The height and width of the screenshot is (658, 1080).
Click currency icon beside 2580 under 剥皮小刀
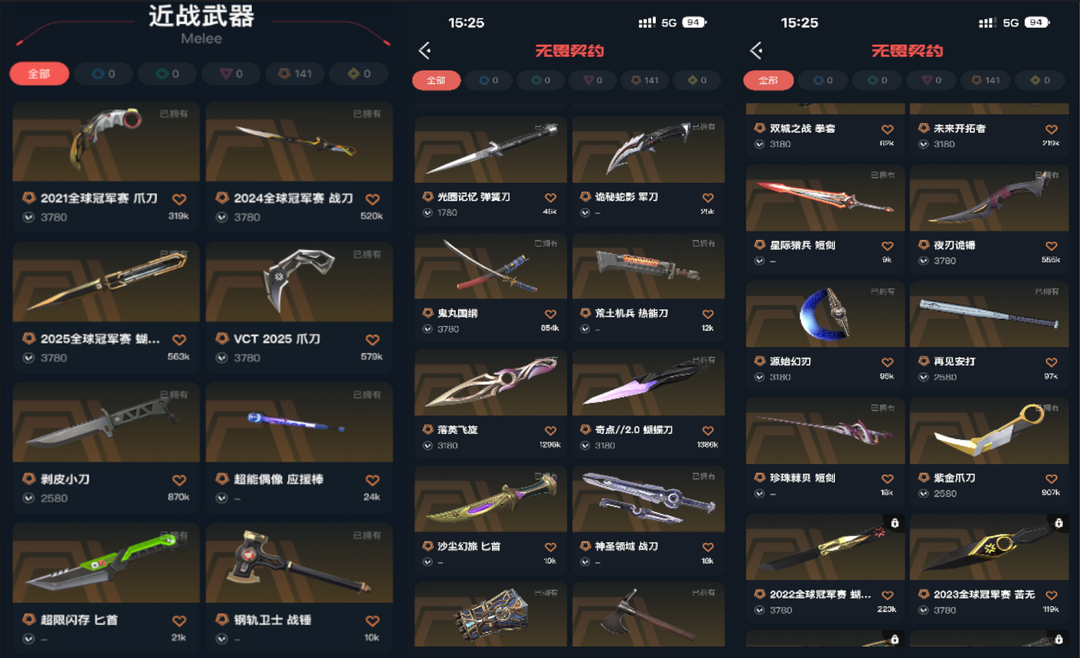pyautogui.click(x=28, y=498)
